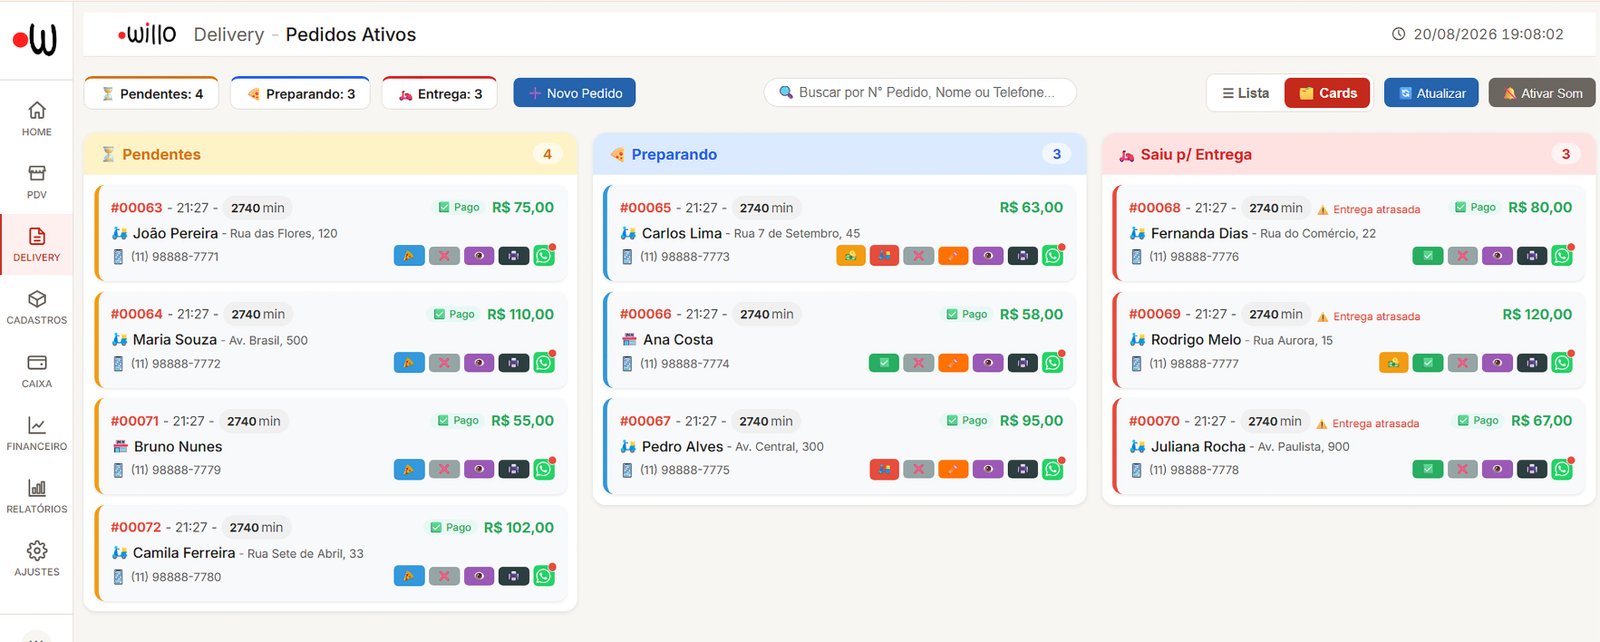Mark Ana Costa's order as complete
The width and height of the screenshot is (1600, 642).
[x=884, y=363]
